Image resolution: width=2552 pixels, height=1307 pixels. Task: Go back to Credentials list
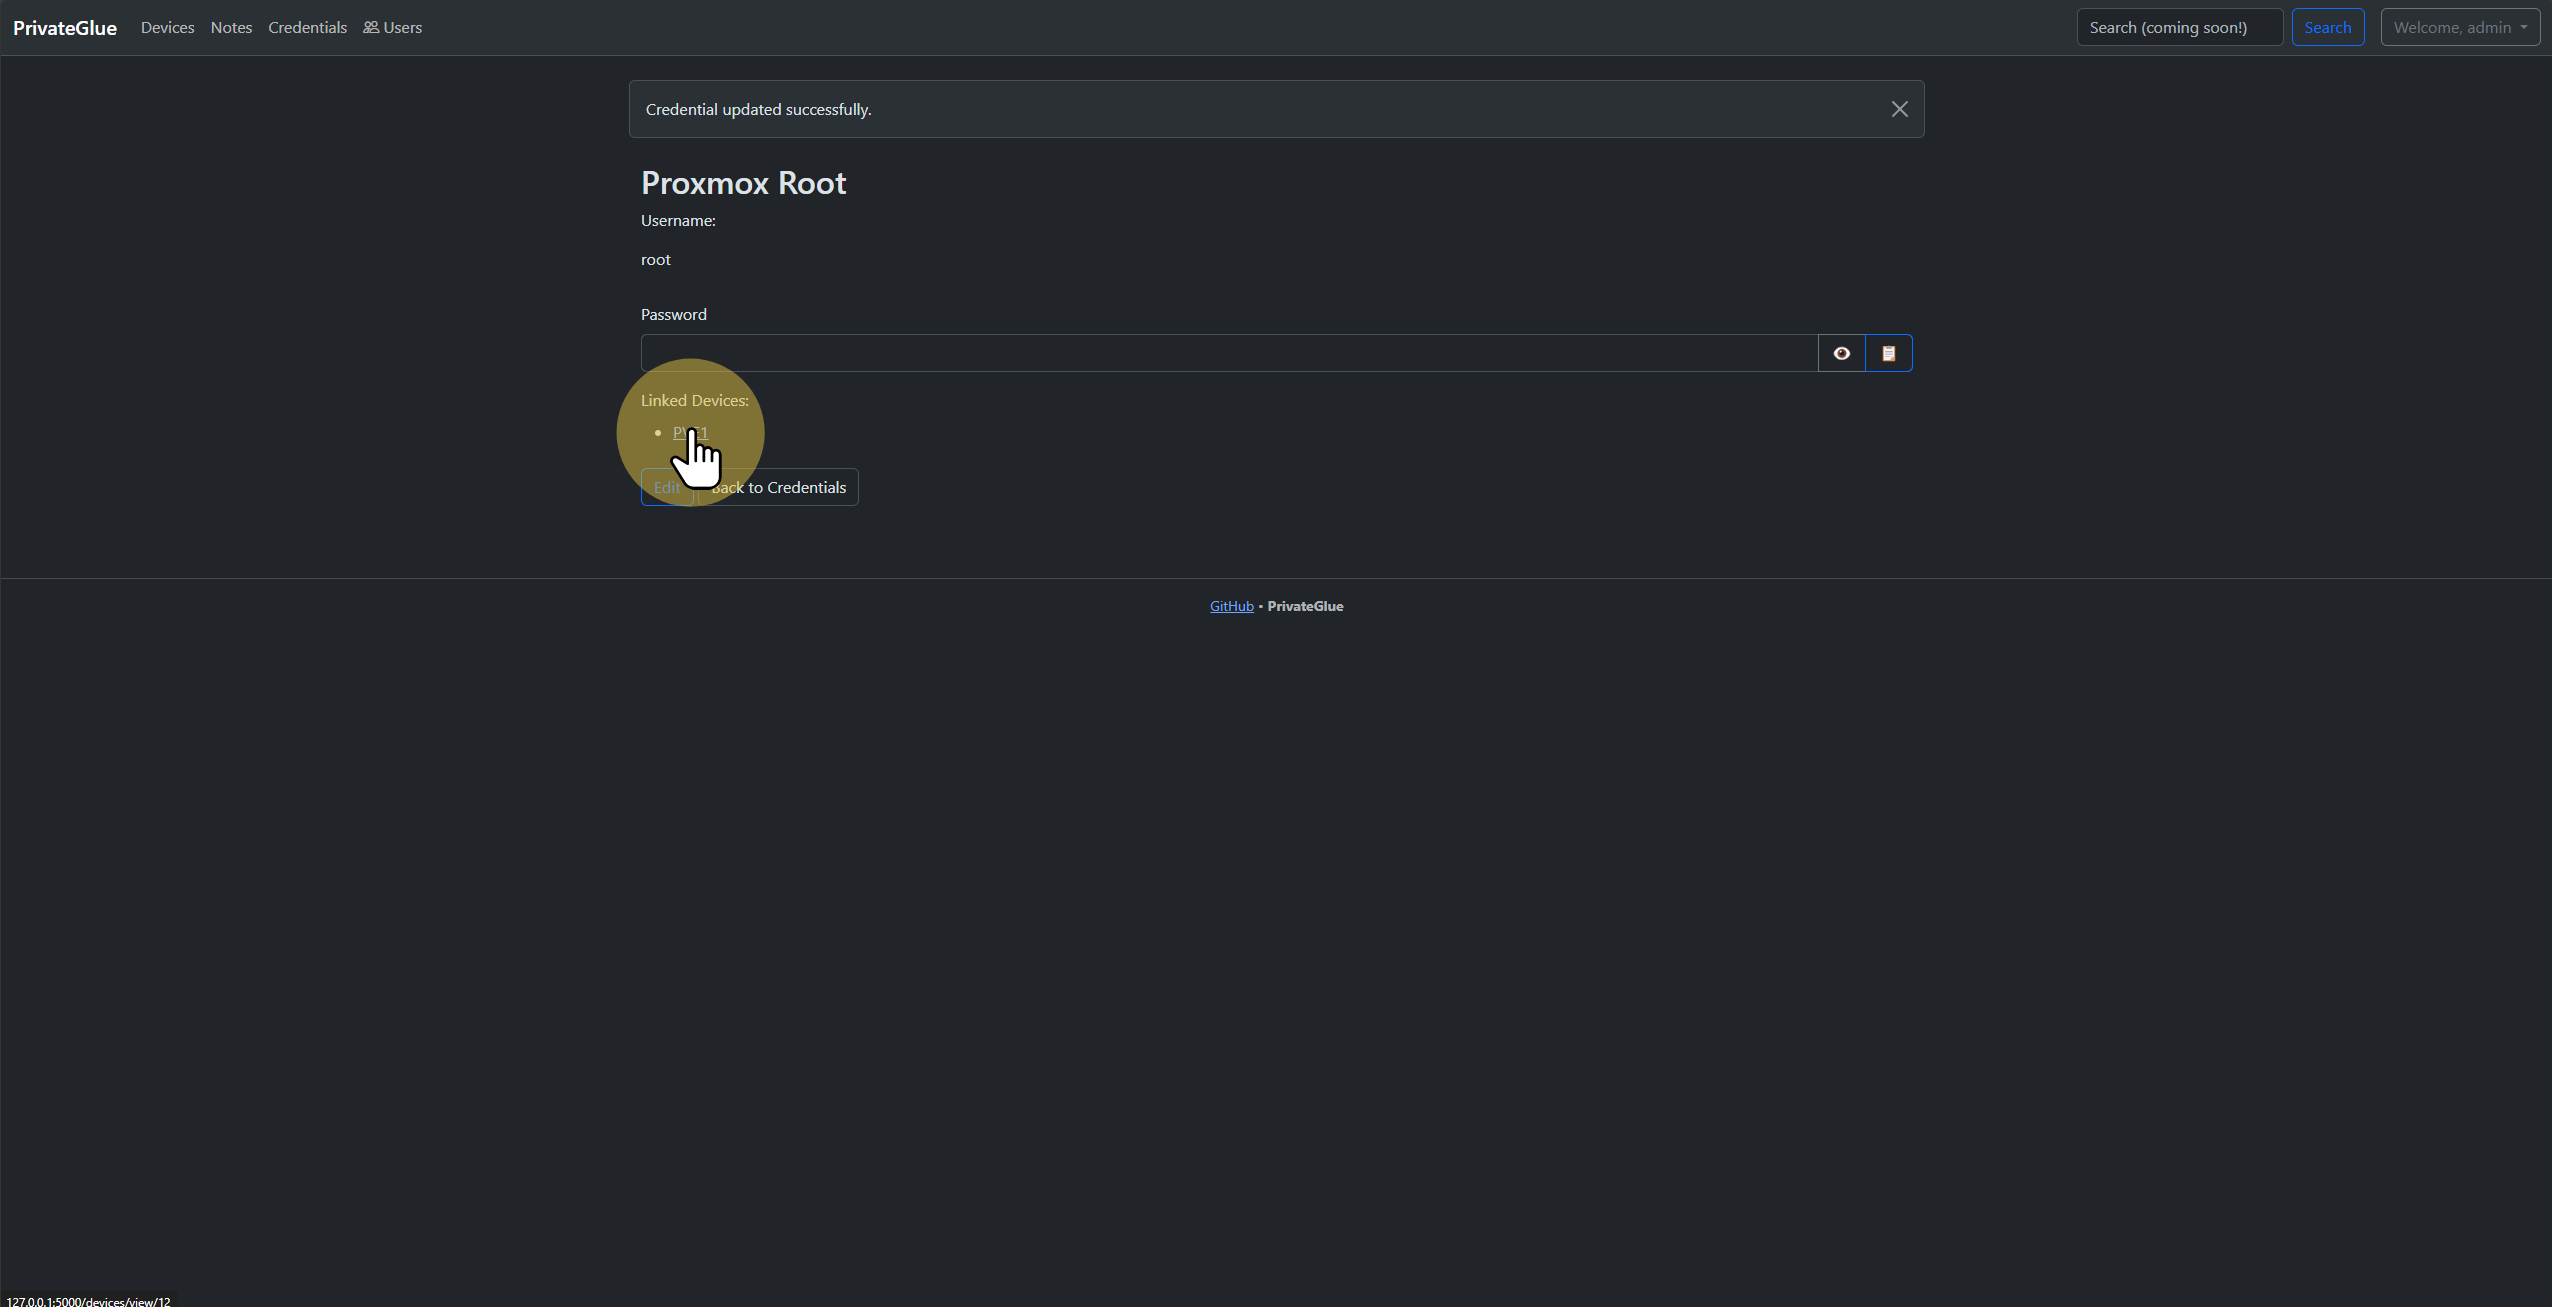pyautogui.click(x=778, y=487)
